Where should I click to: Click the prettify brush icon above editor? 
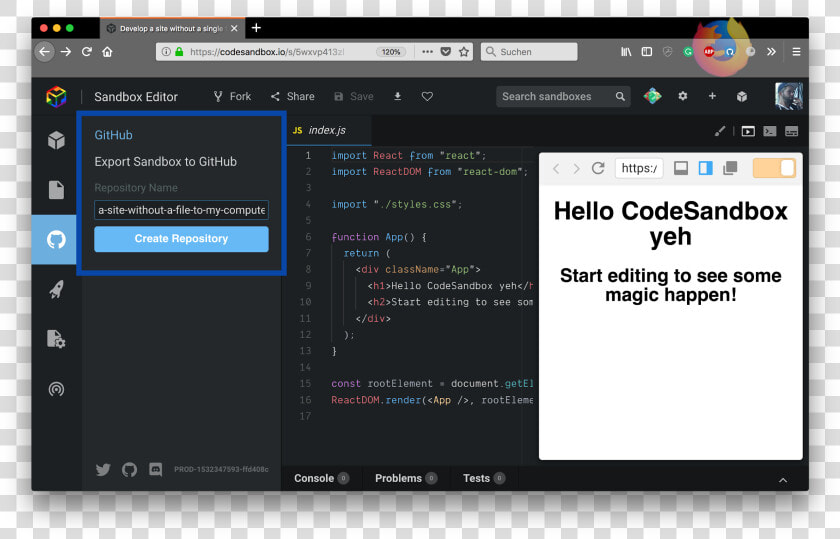(x=720, y=131)
